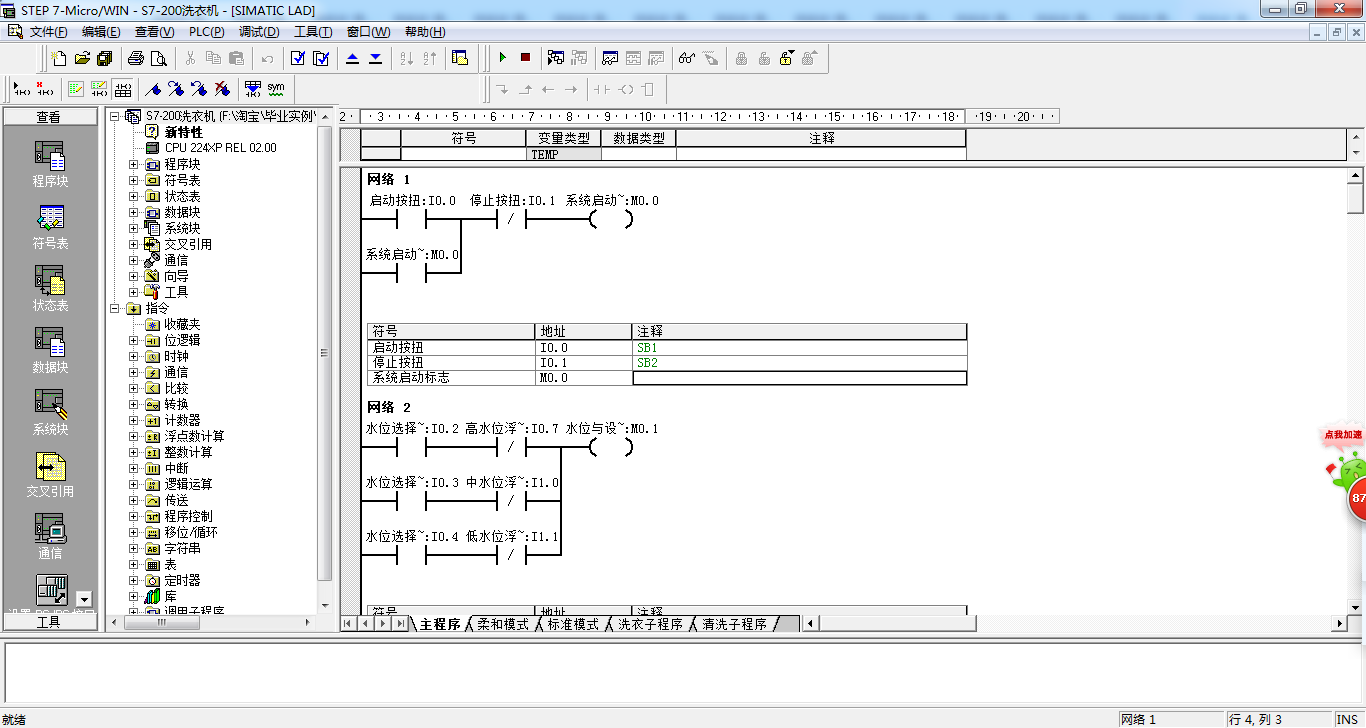Toggle program status monitoring icon
Screen dimensions: 1366x728
[556, 58]
